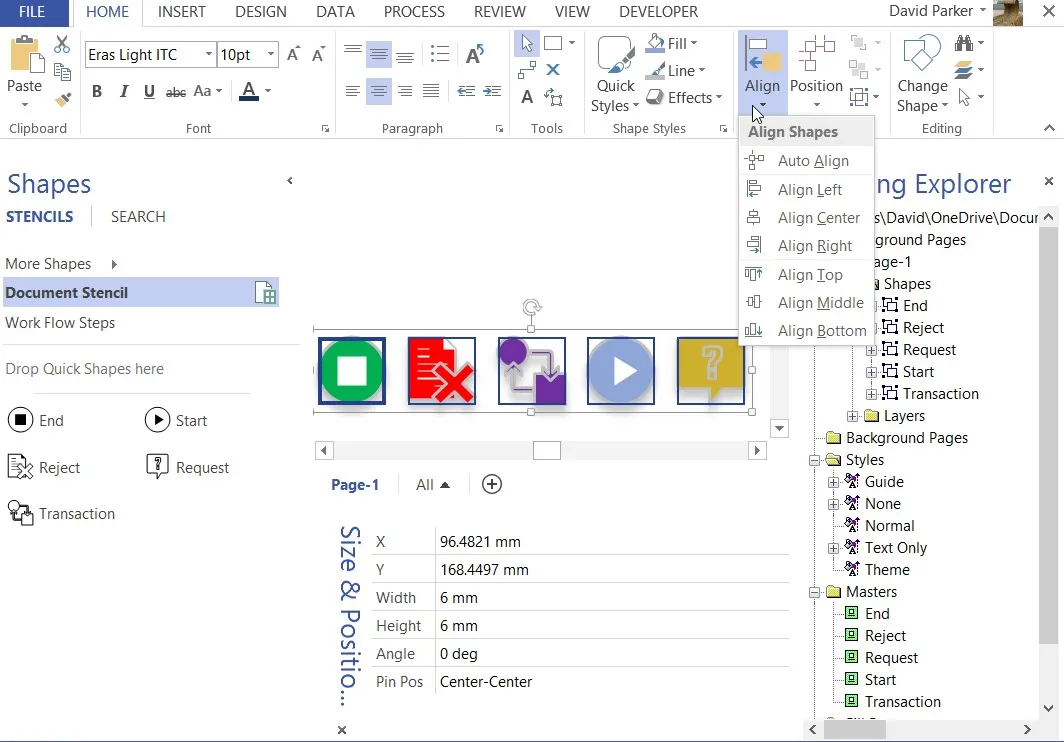Open More Shapes menu
The width and height of the screenshot is (1064, 742).
61,264
